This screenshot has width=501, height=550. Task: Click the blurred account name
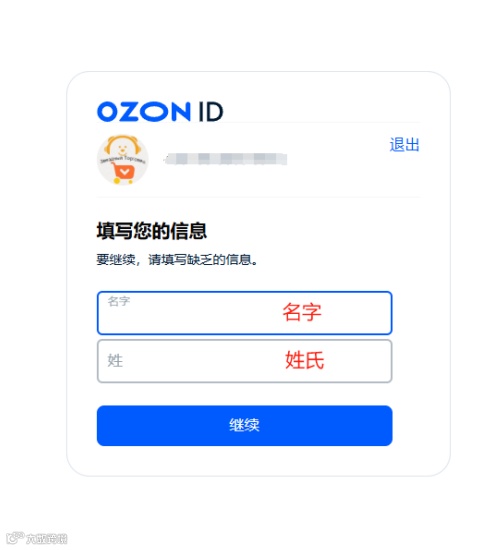click(x=225, y=159)
